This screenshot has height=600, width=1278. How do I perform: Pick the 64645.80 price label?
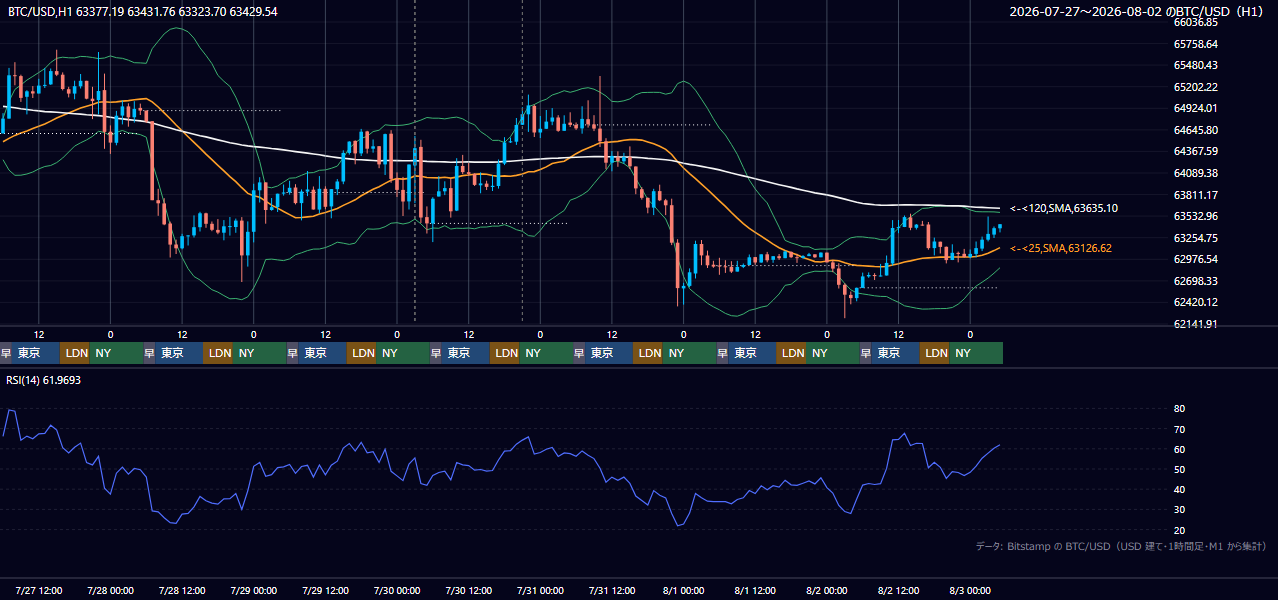tap(1196, 130)
